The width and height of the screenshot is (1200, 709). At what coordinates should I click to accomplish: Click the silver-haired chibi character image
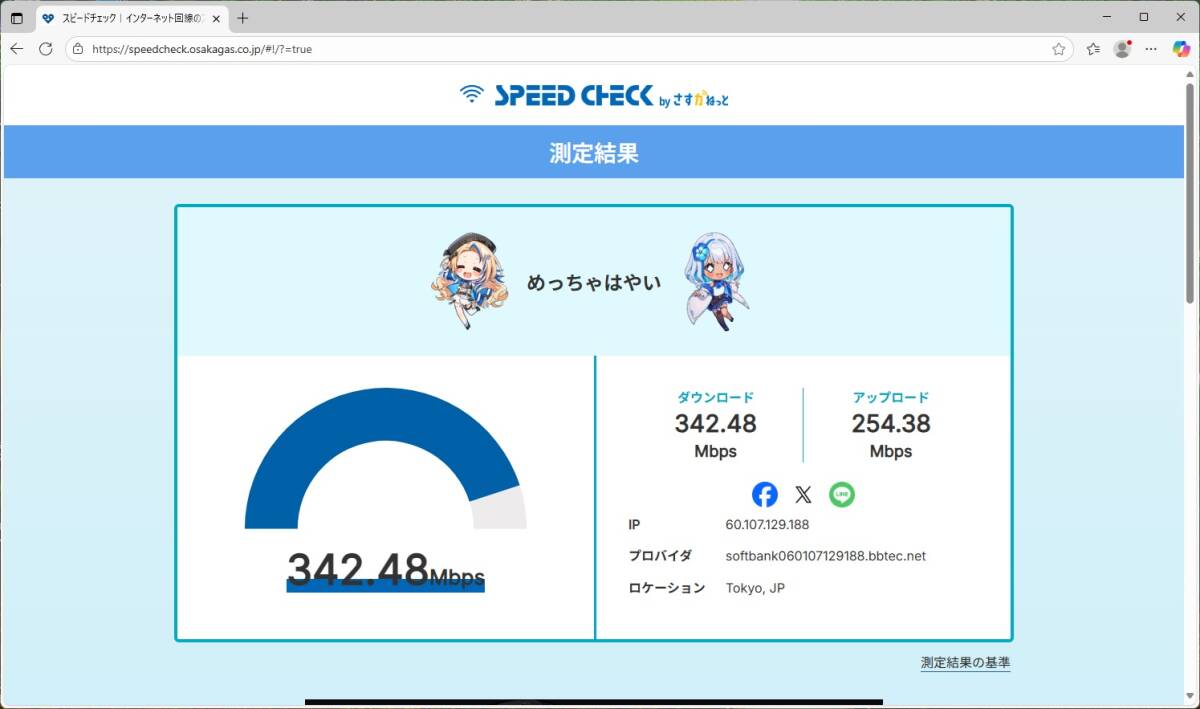click(x=717, y=282)
